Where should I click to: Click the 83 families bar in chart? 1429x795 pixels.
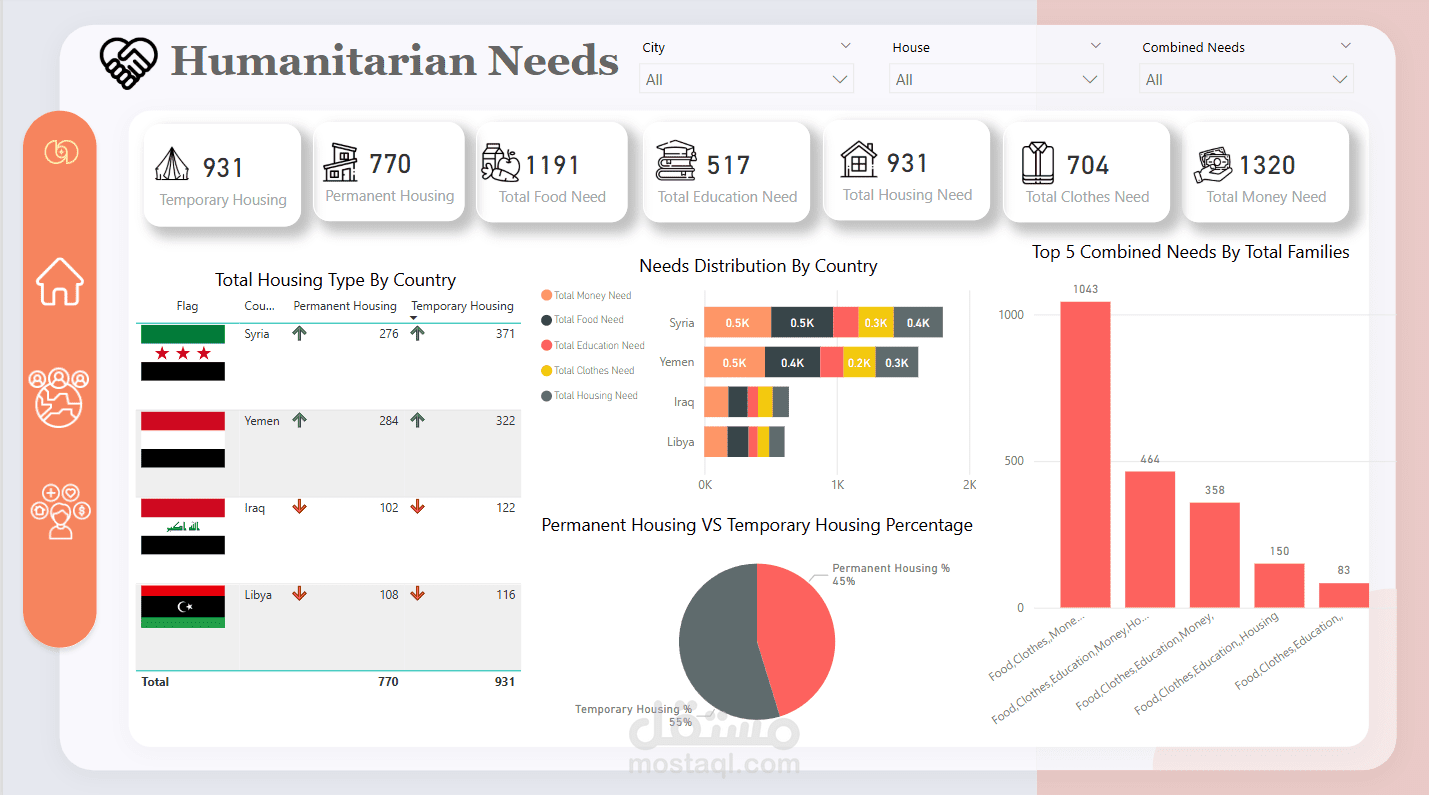(1343, 596)
